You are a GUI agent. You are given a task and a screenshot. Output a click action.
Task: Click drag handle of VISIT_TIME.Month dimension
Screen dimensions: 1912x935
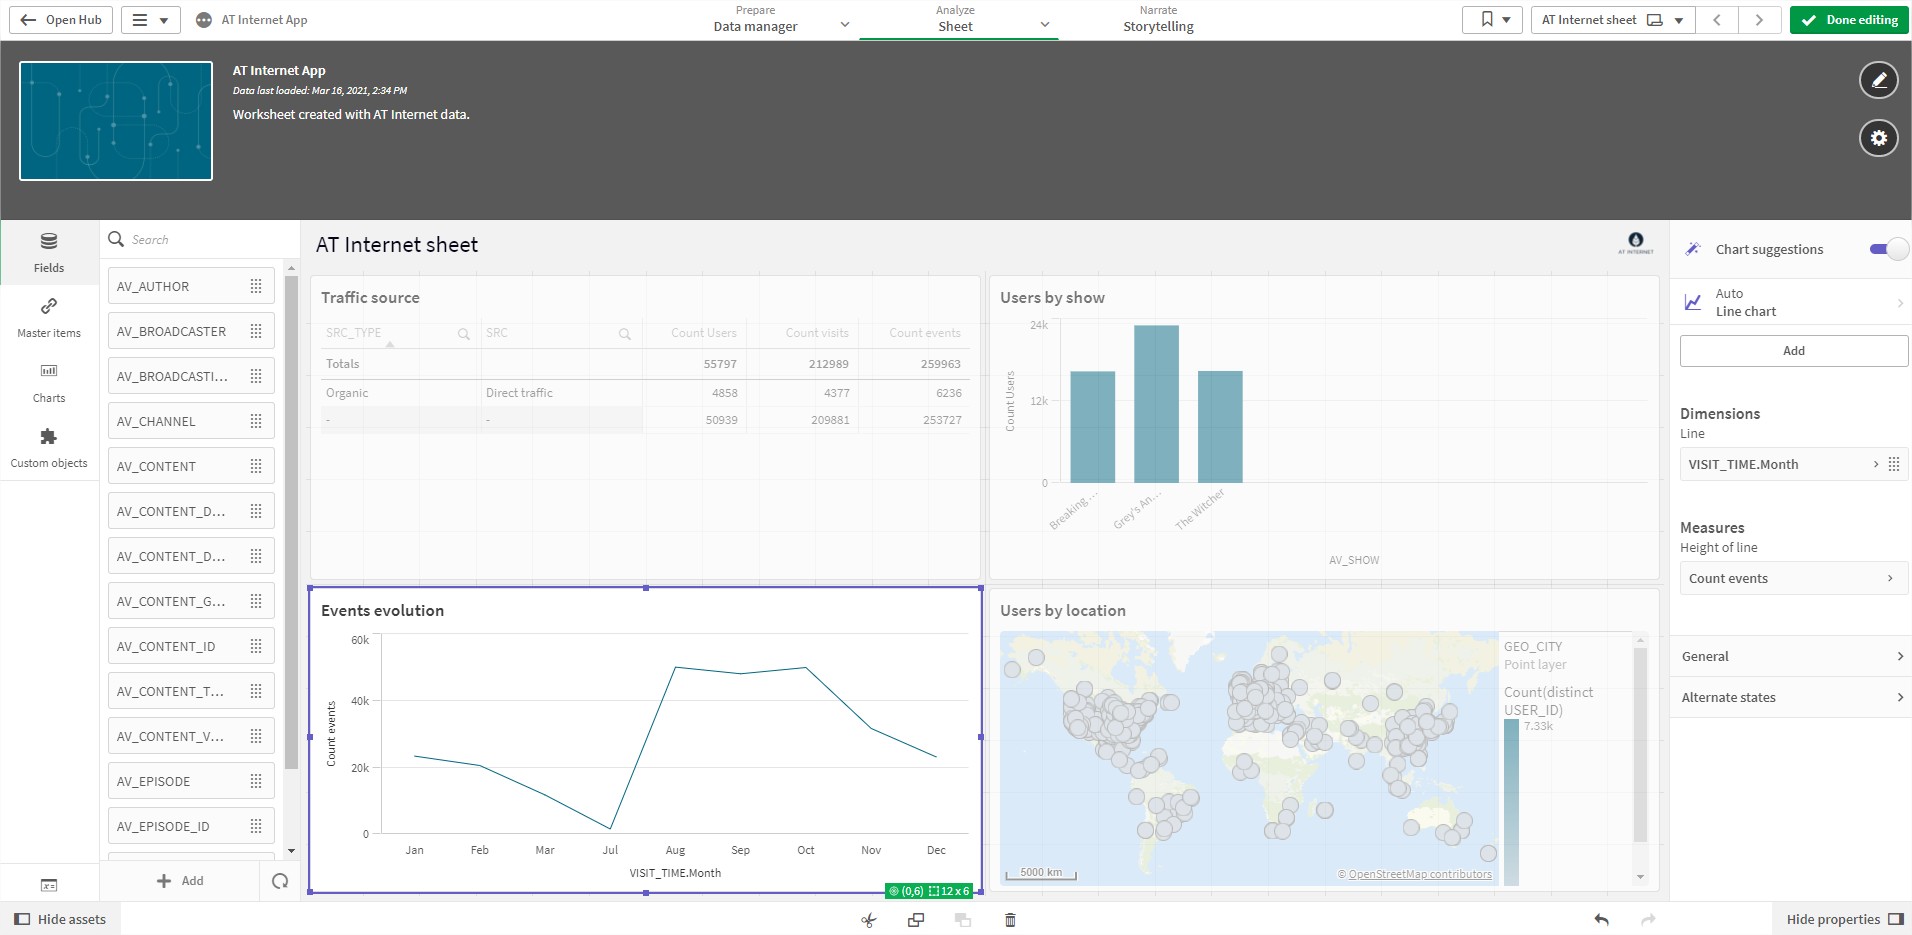(1894, 464)
